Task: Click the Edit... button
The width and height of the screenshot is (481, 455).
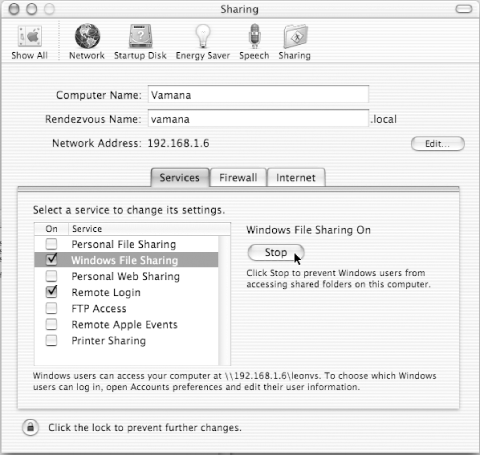Action: [x=438, y=144]
